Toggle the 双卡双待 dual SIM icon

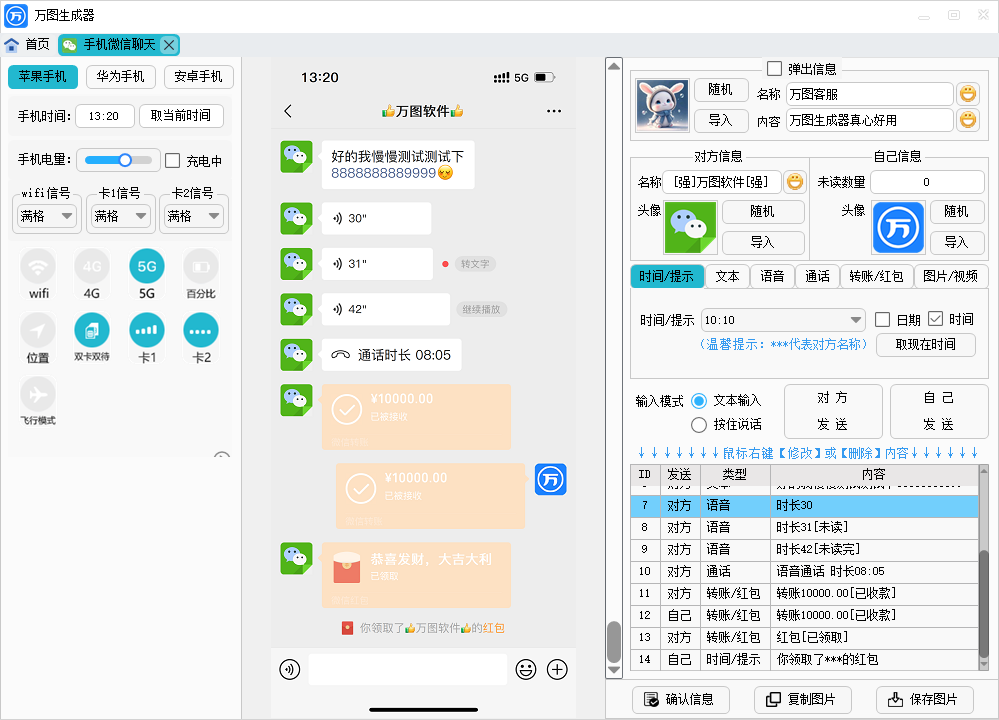92,331
